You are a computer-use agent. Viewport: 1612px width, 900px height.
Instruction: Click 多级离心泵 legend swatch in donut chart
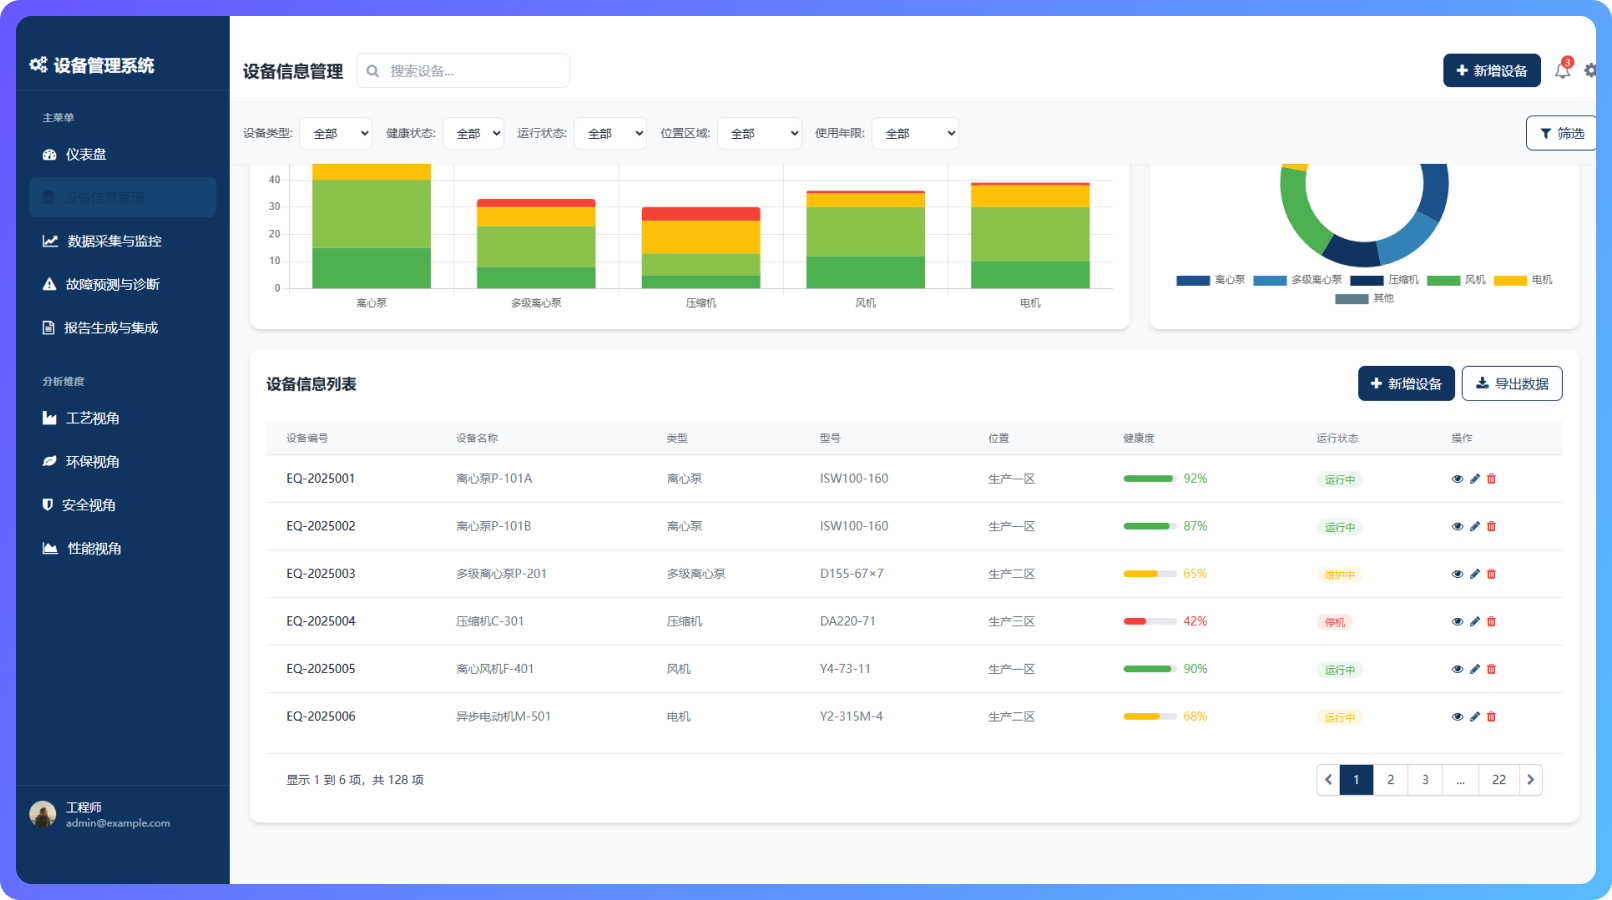1270,281
